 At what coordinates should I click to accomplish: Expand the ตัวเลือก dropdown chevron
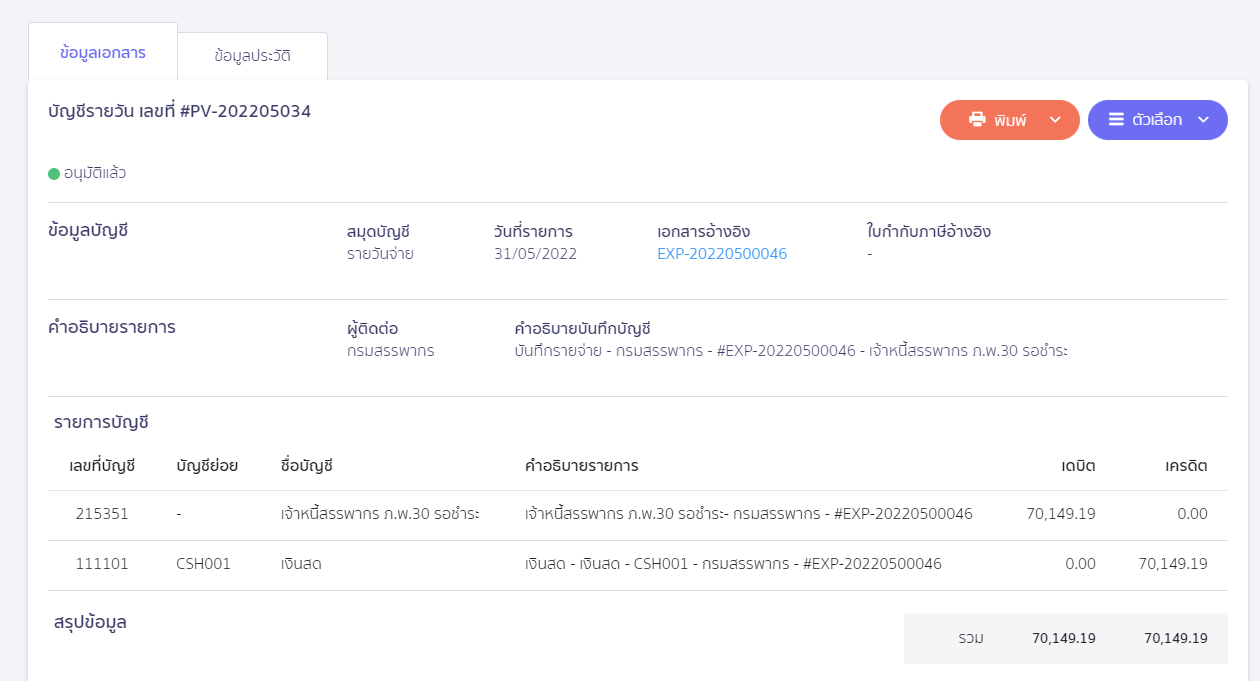point(1203,120)
